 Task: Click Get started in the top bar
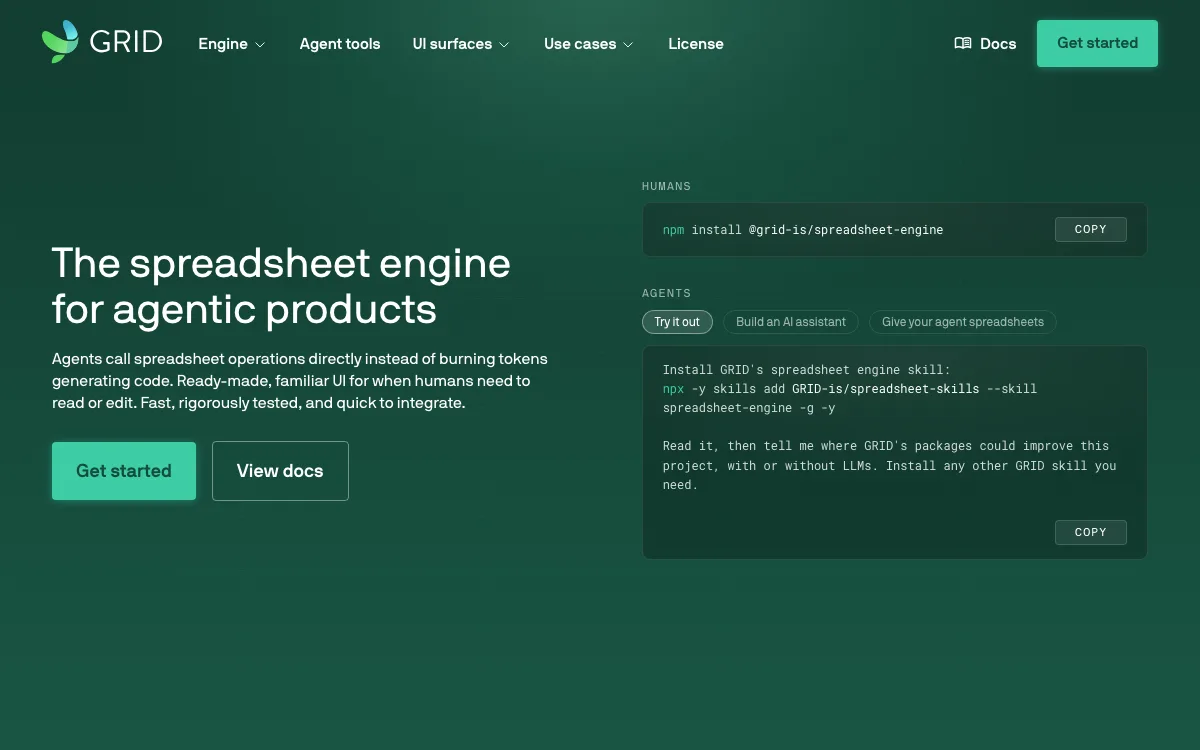pyautogui.click(x=1097, y=43)
